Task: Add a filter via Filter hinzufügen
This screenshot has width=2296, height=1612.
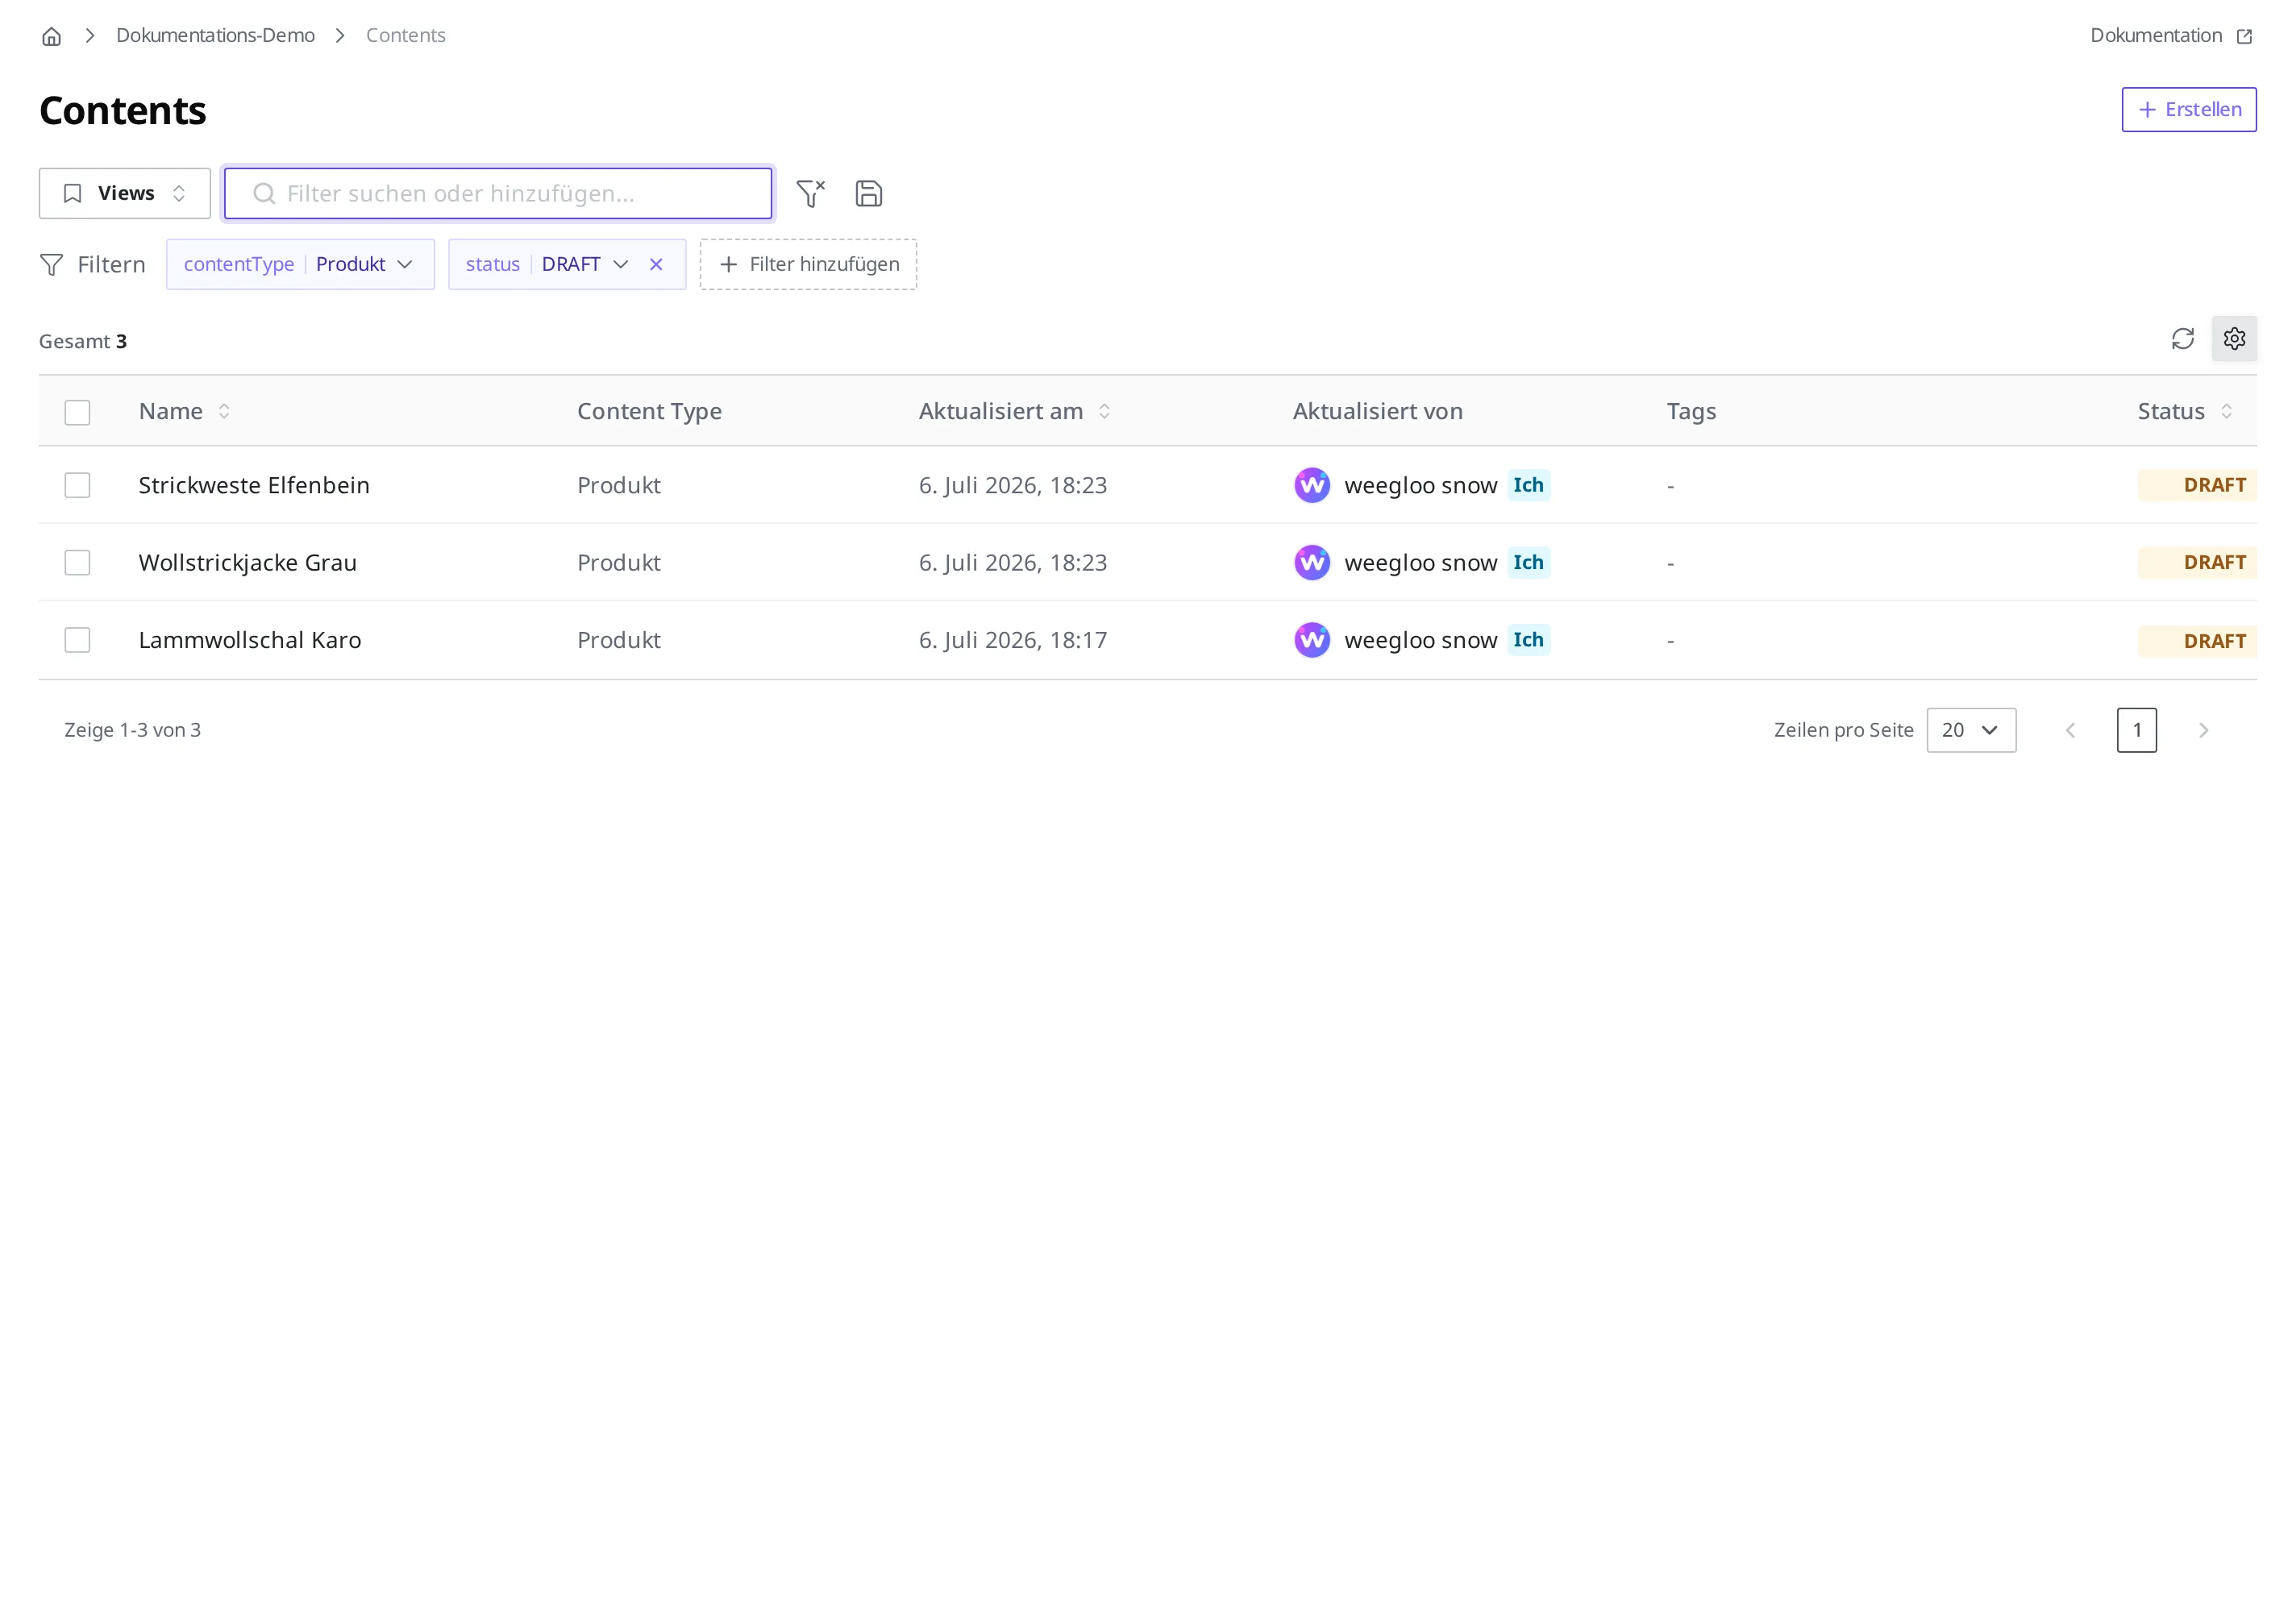Action: point(808,264)
